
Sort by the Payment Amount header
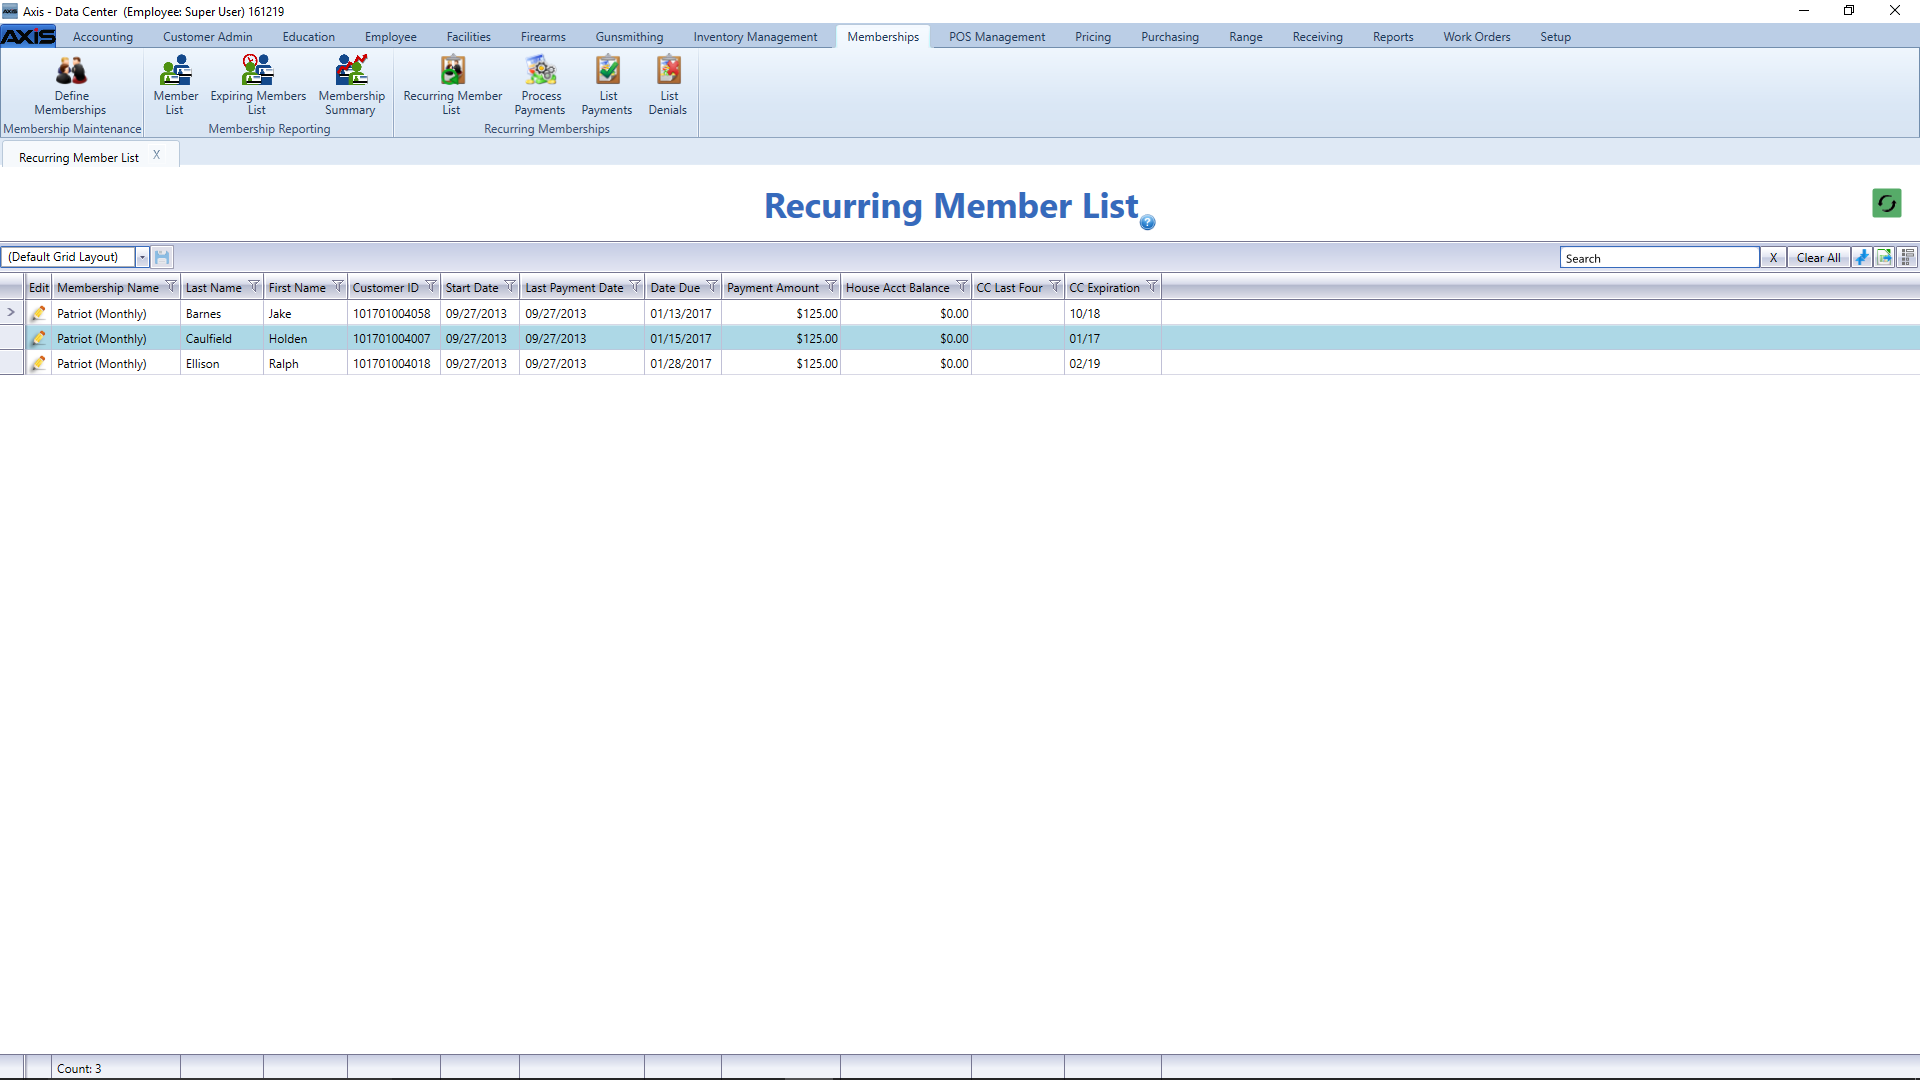coord(772,287)
